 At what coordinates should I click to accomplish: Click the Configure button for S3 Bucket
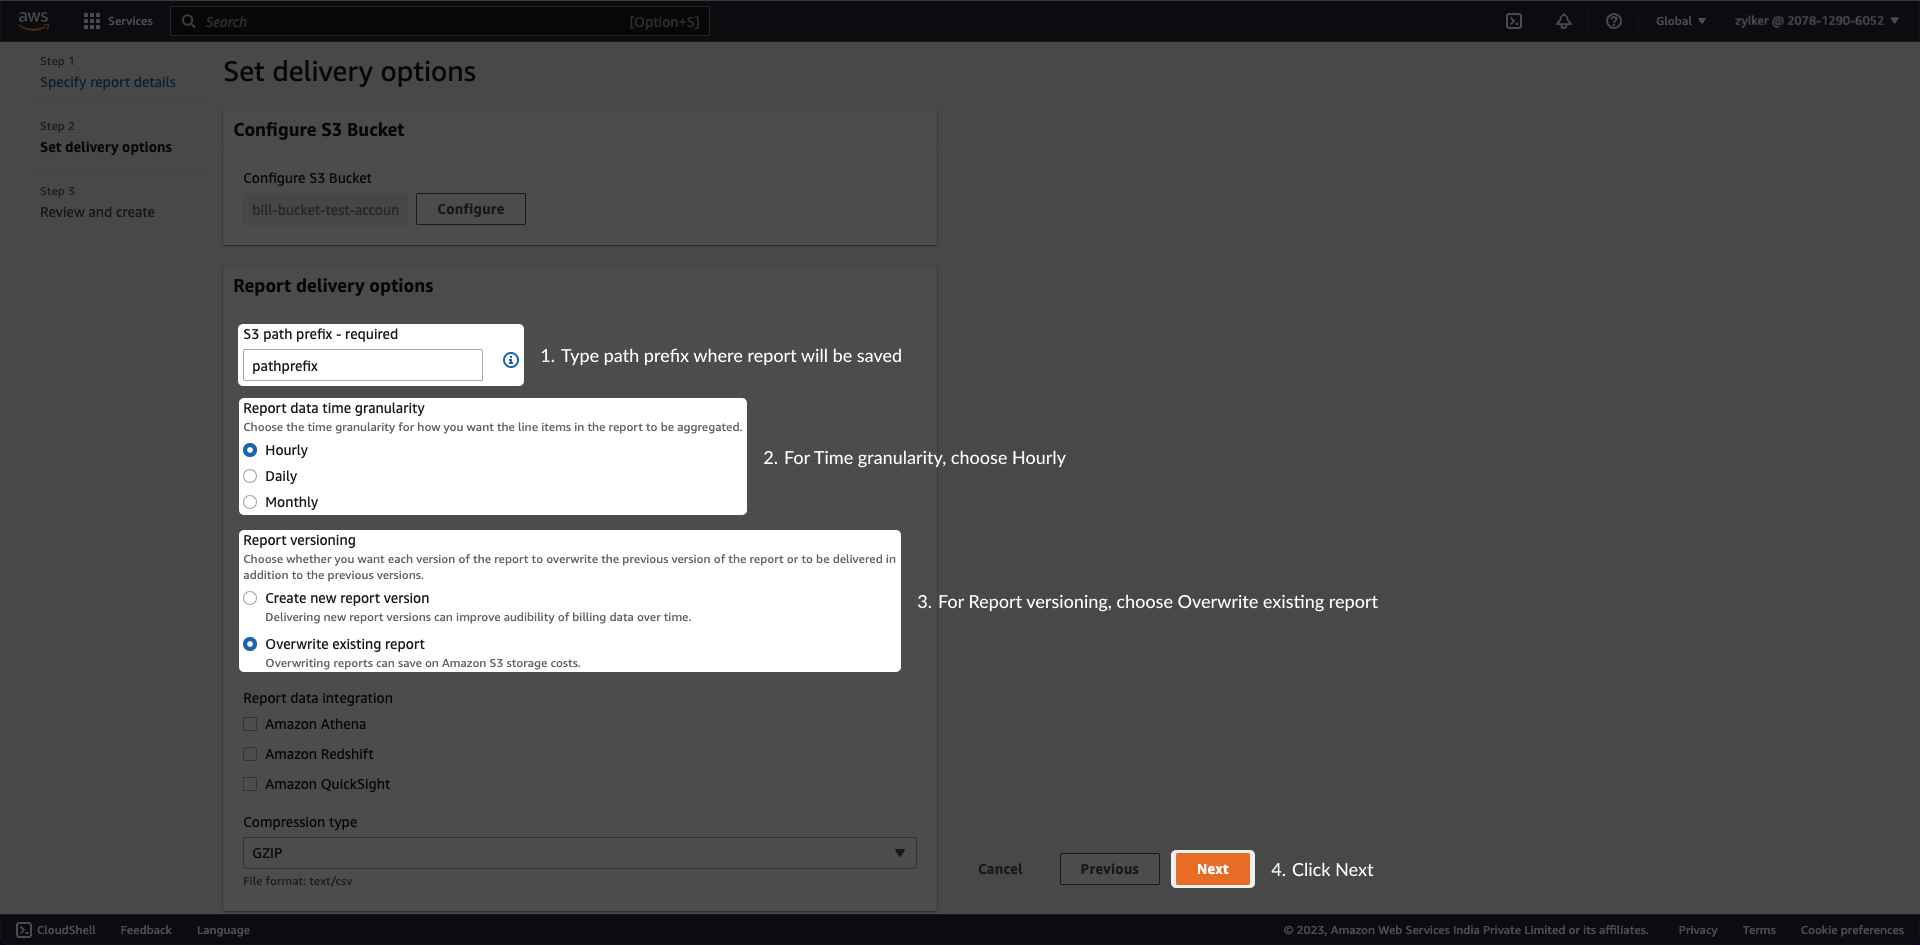point(470,209)
